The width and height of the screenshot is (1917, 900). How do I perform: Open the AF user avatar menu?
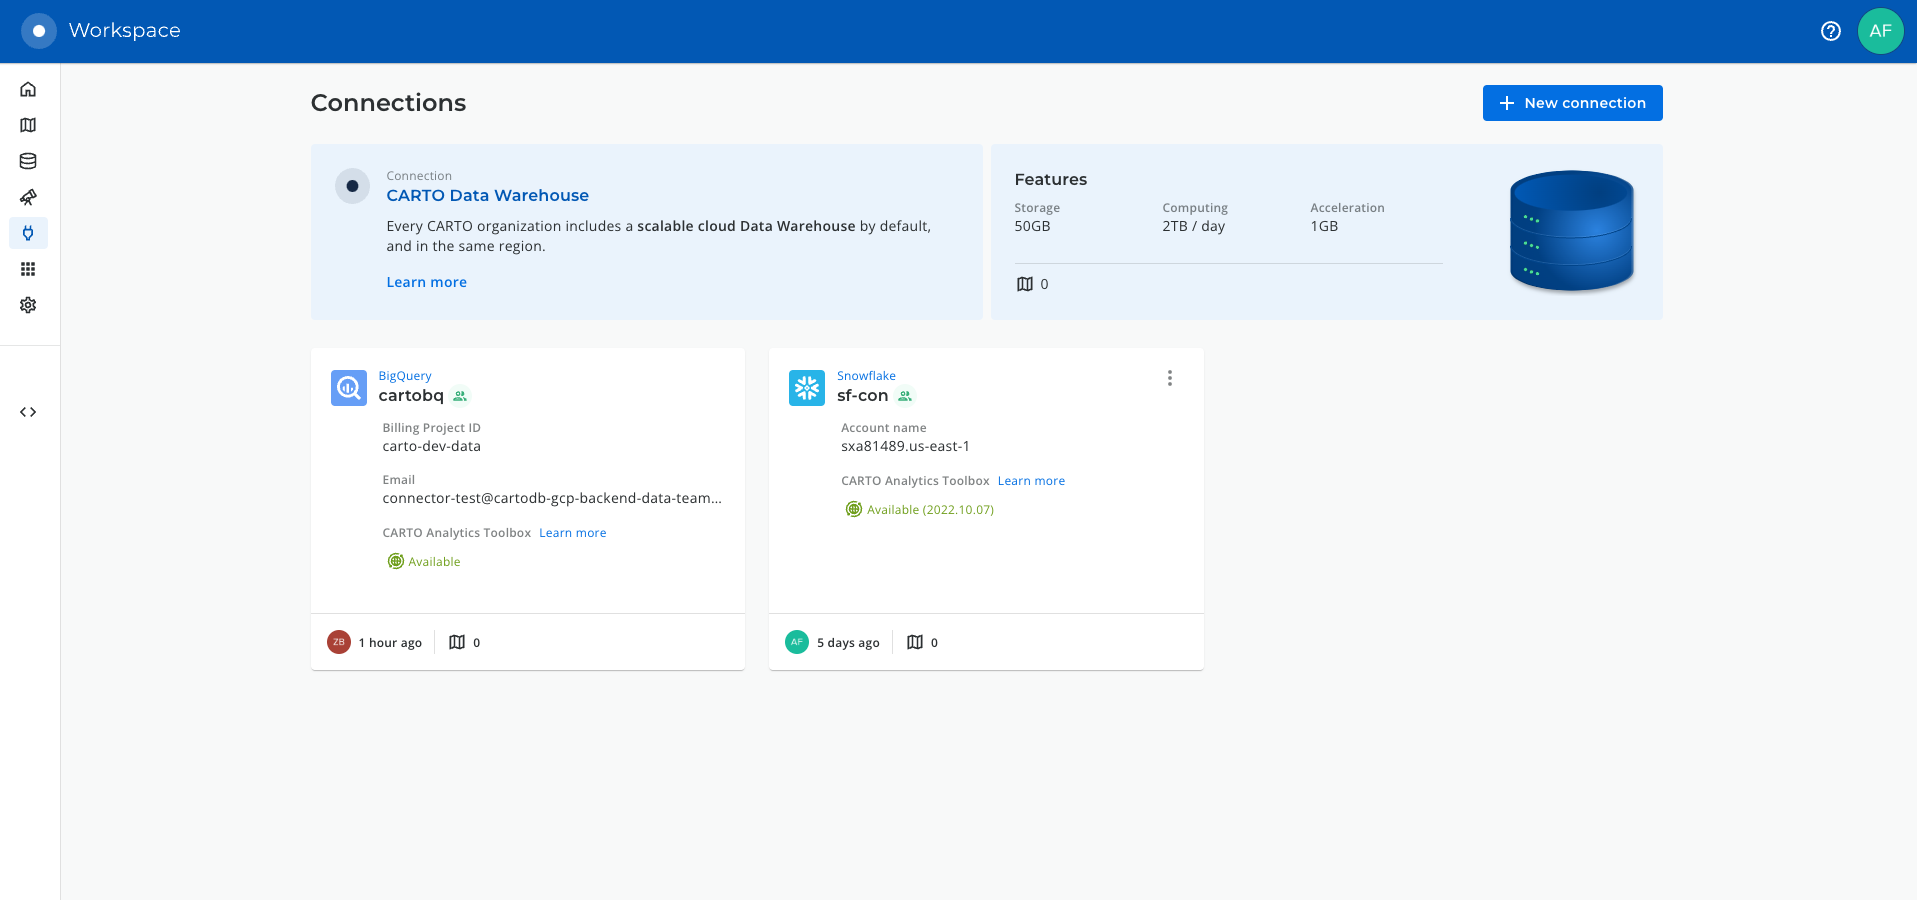pos(1880,31)
